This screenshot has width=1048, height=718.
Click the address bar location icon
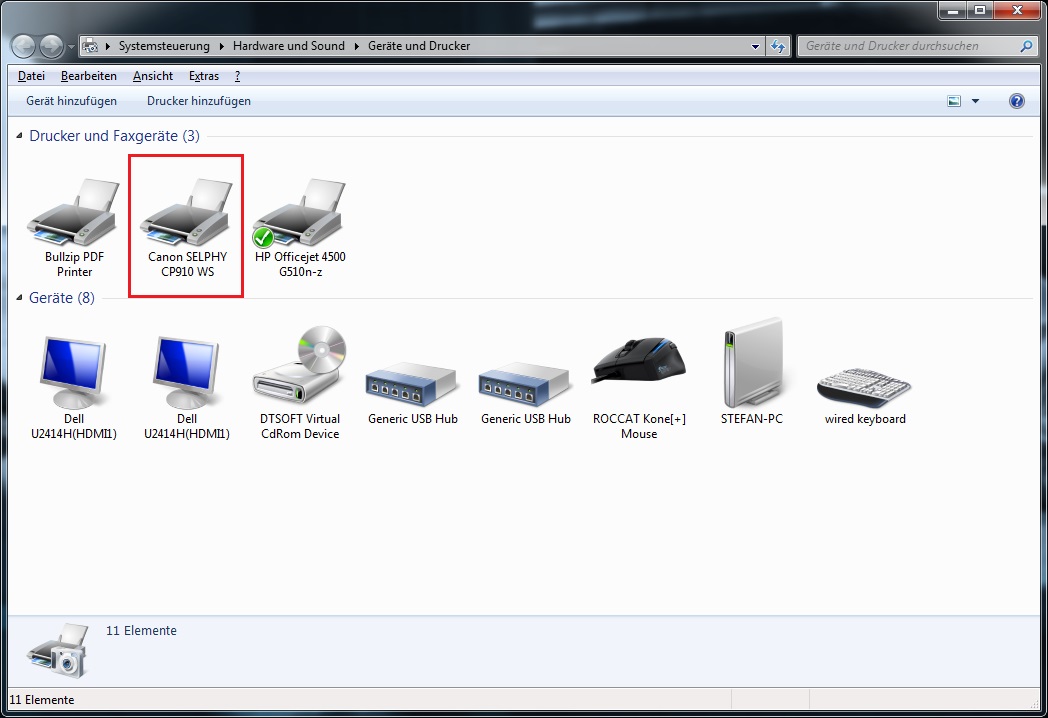(x=90, y=46)
